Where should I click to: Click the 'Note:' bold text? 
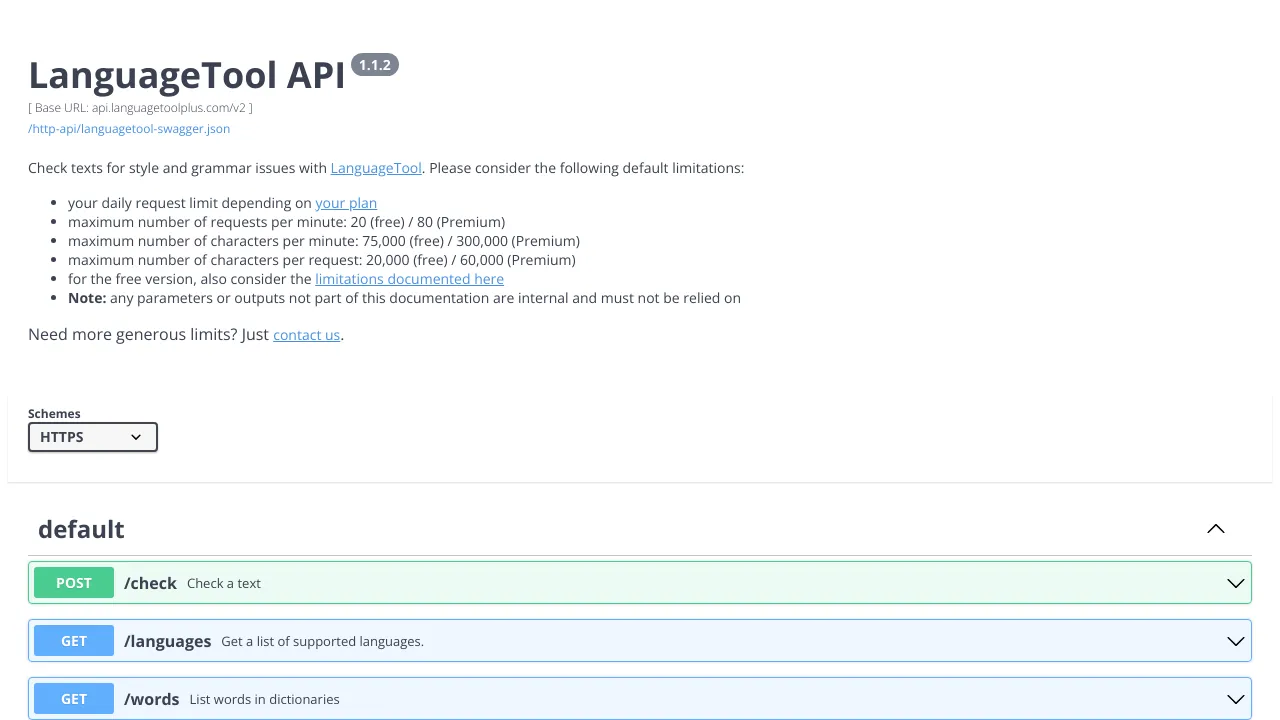pyautogui.click(x=87, y=298)
